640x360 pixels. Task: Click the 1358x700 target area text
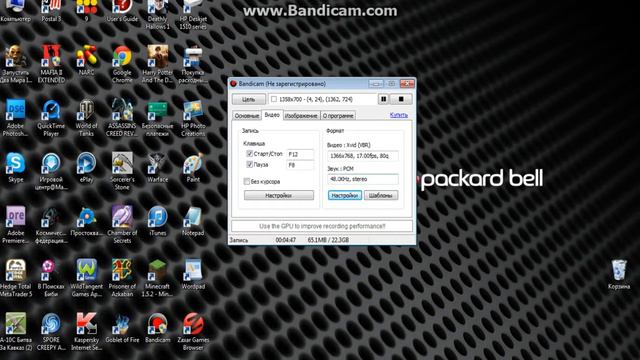point(316,99)
